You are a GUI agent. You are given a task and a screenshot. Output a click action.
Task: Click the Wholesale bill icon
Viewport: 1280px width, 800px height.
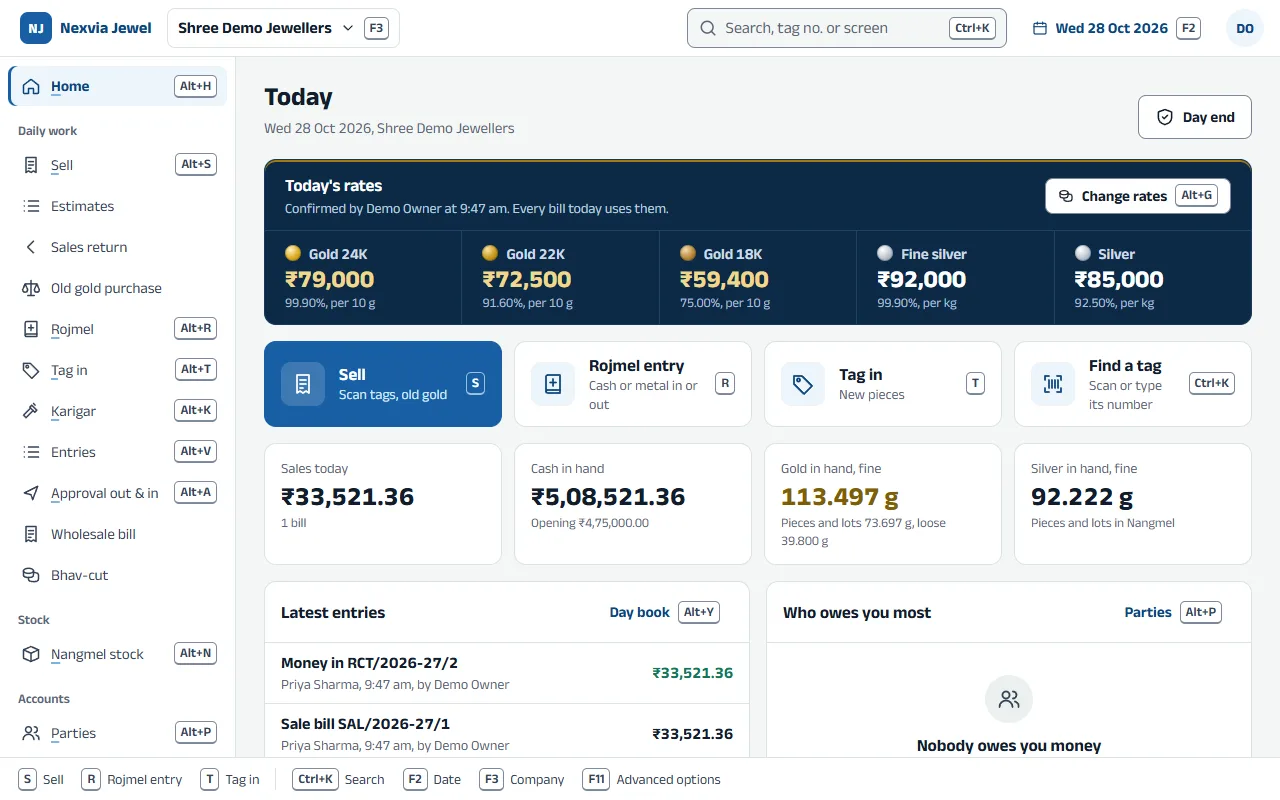[31, 534]
